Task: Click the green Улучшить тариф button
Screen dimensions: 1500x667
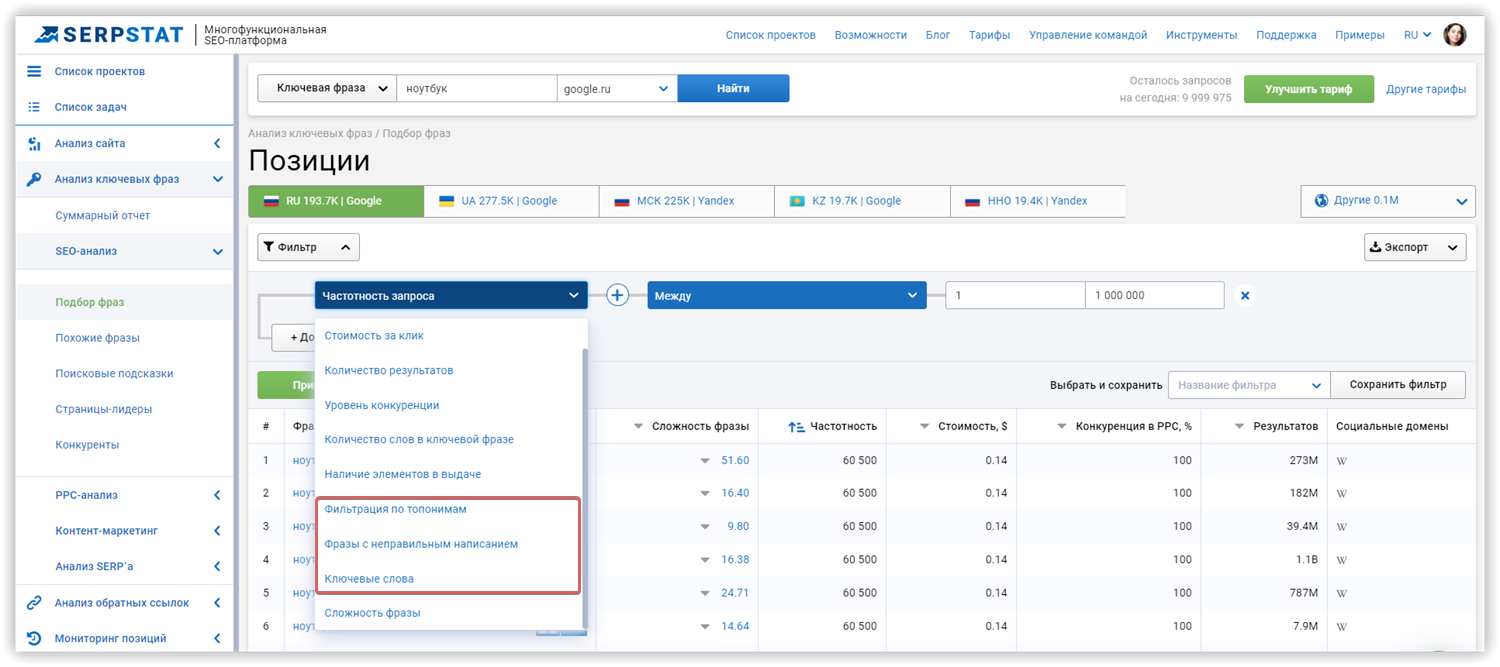Action: click(1308, 89)
